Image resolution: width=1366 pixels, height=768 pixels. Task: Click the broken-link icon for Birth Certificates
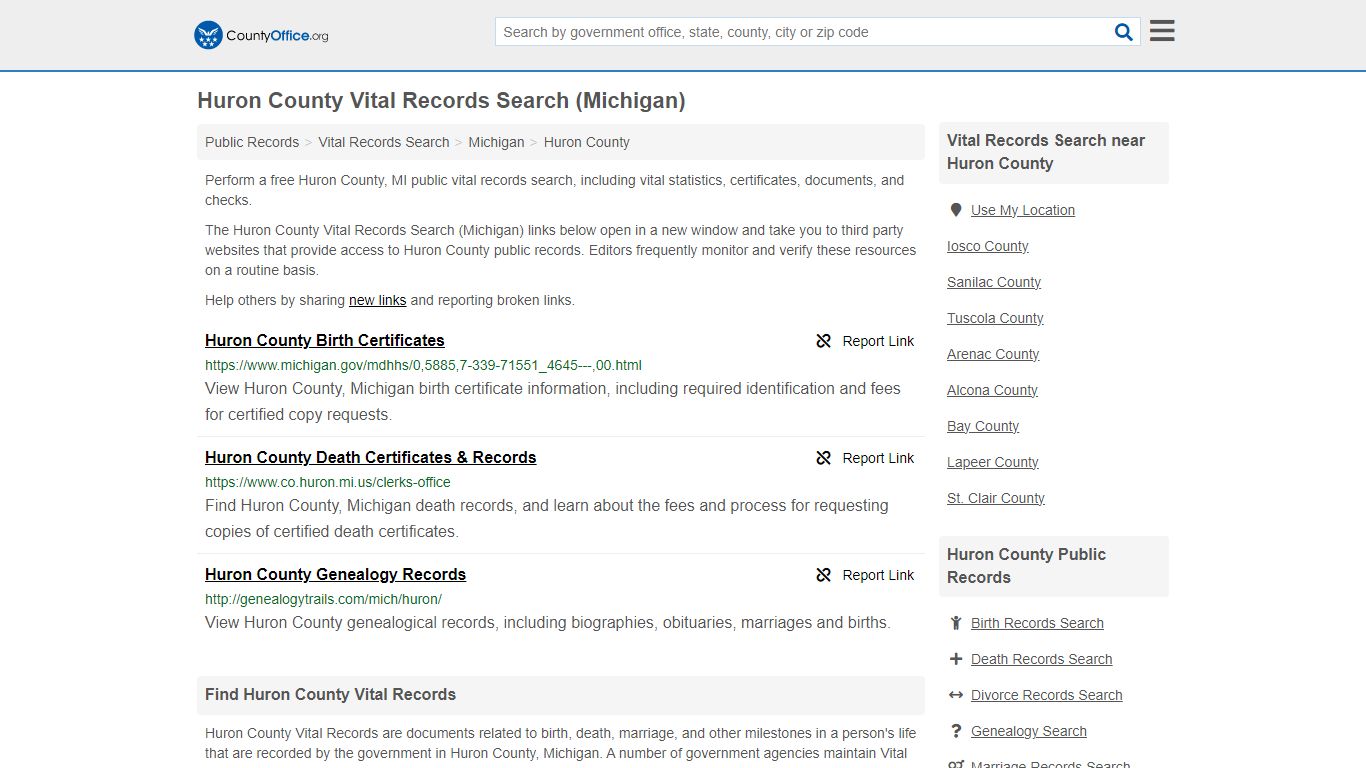tap(823, 341)
